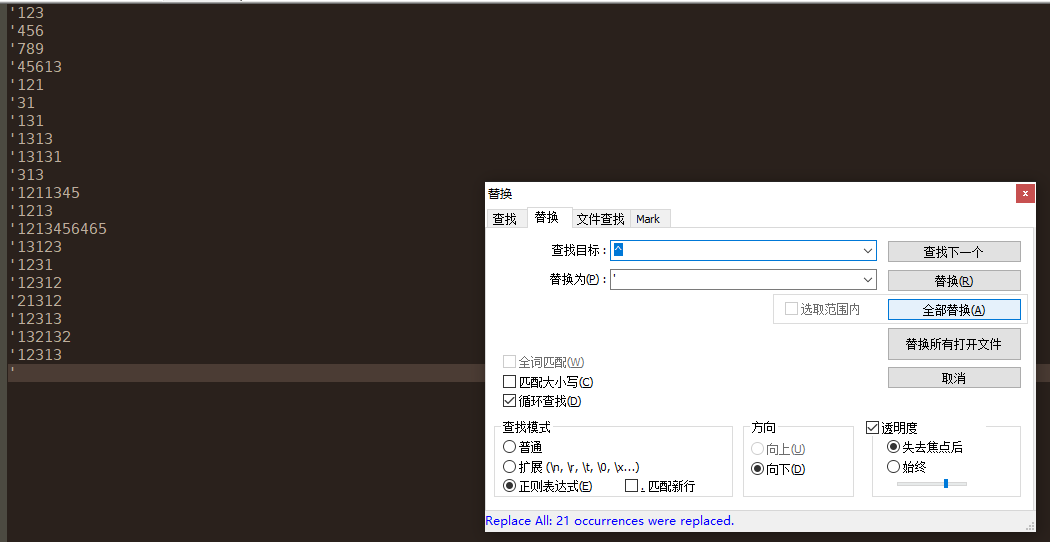1050x542 pixels.
Task: Select the 普通 search mode
Action: 510,447
